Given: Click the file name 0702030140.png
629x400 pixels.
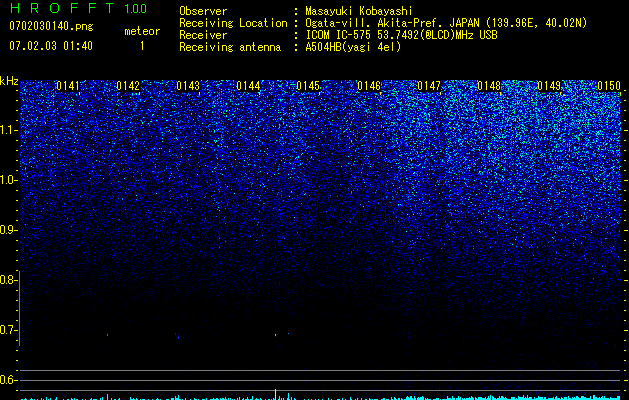Looking at the screenshot, I should (x=51, y=27).
